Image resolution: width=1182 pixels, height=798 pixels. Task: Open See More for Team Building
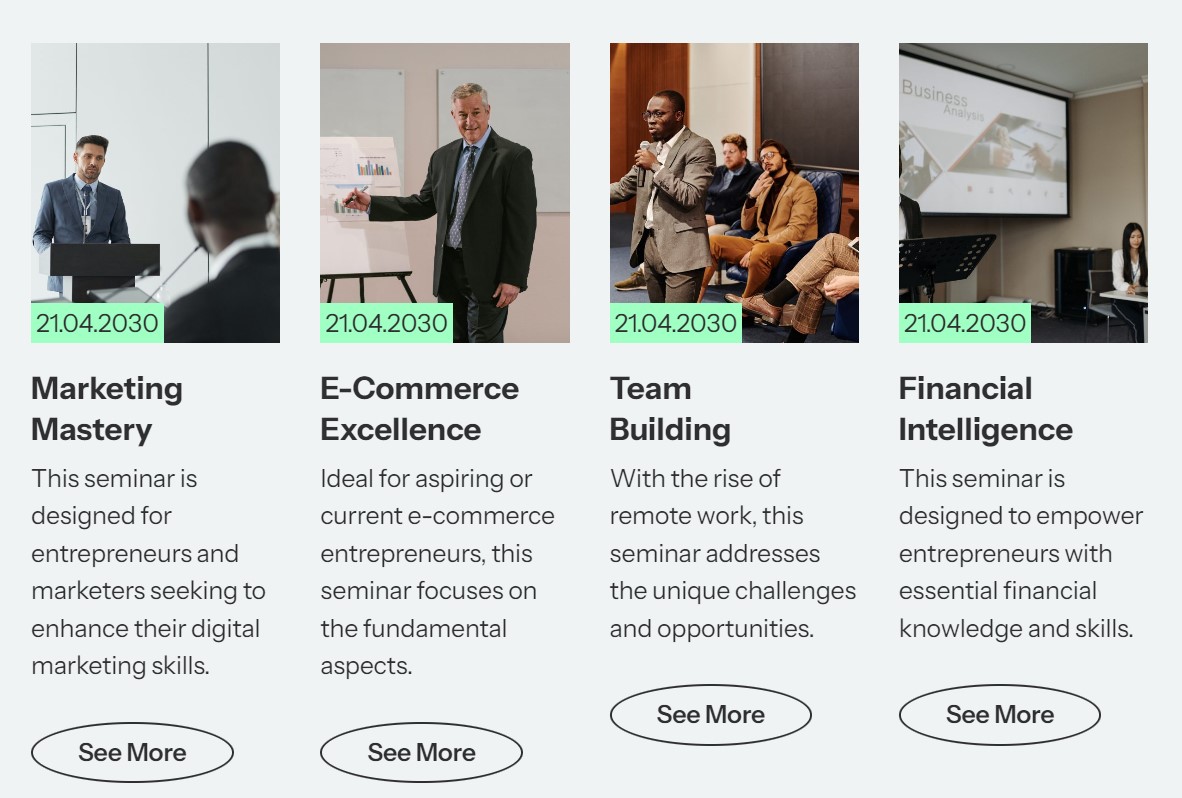point(710,714)
